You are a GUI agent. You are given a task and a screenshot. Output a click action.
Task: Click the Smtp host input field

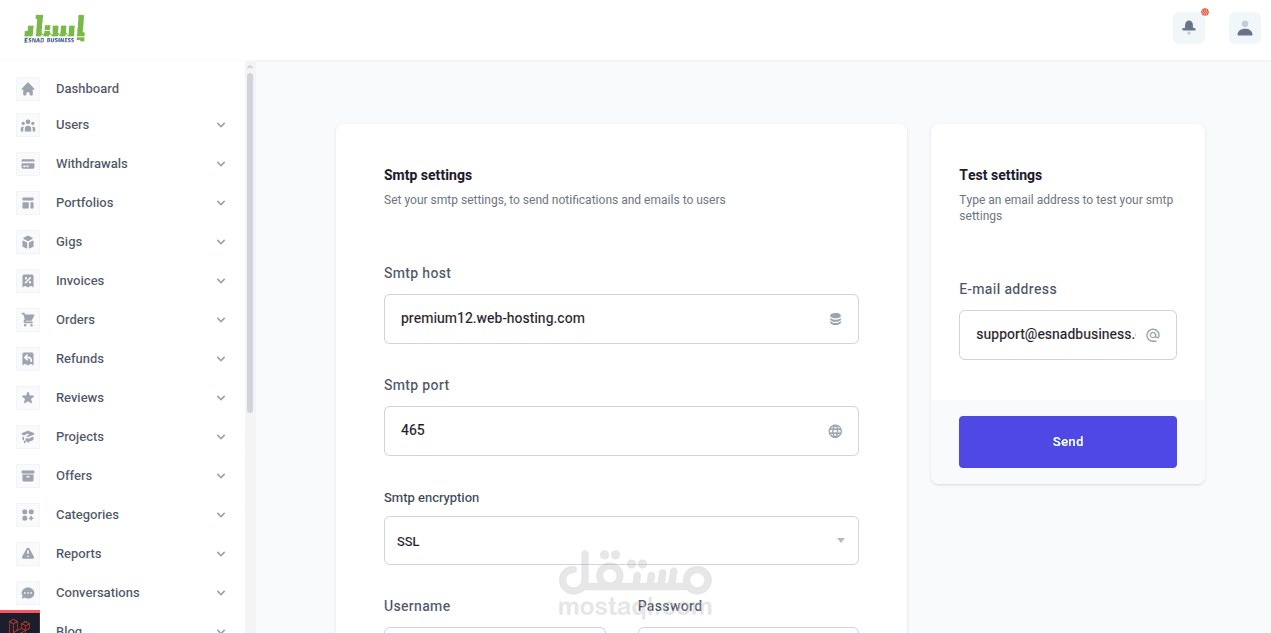(621, 319)
